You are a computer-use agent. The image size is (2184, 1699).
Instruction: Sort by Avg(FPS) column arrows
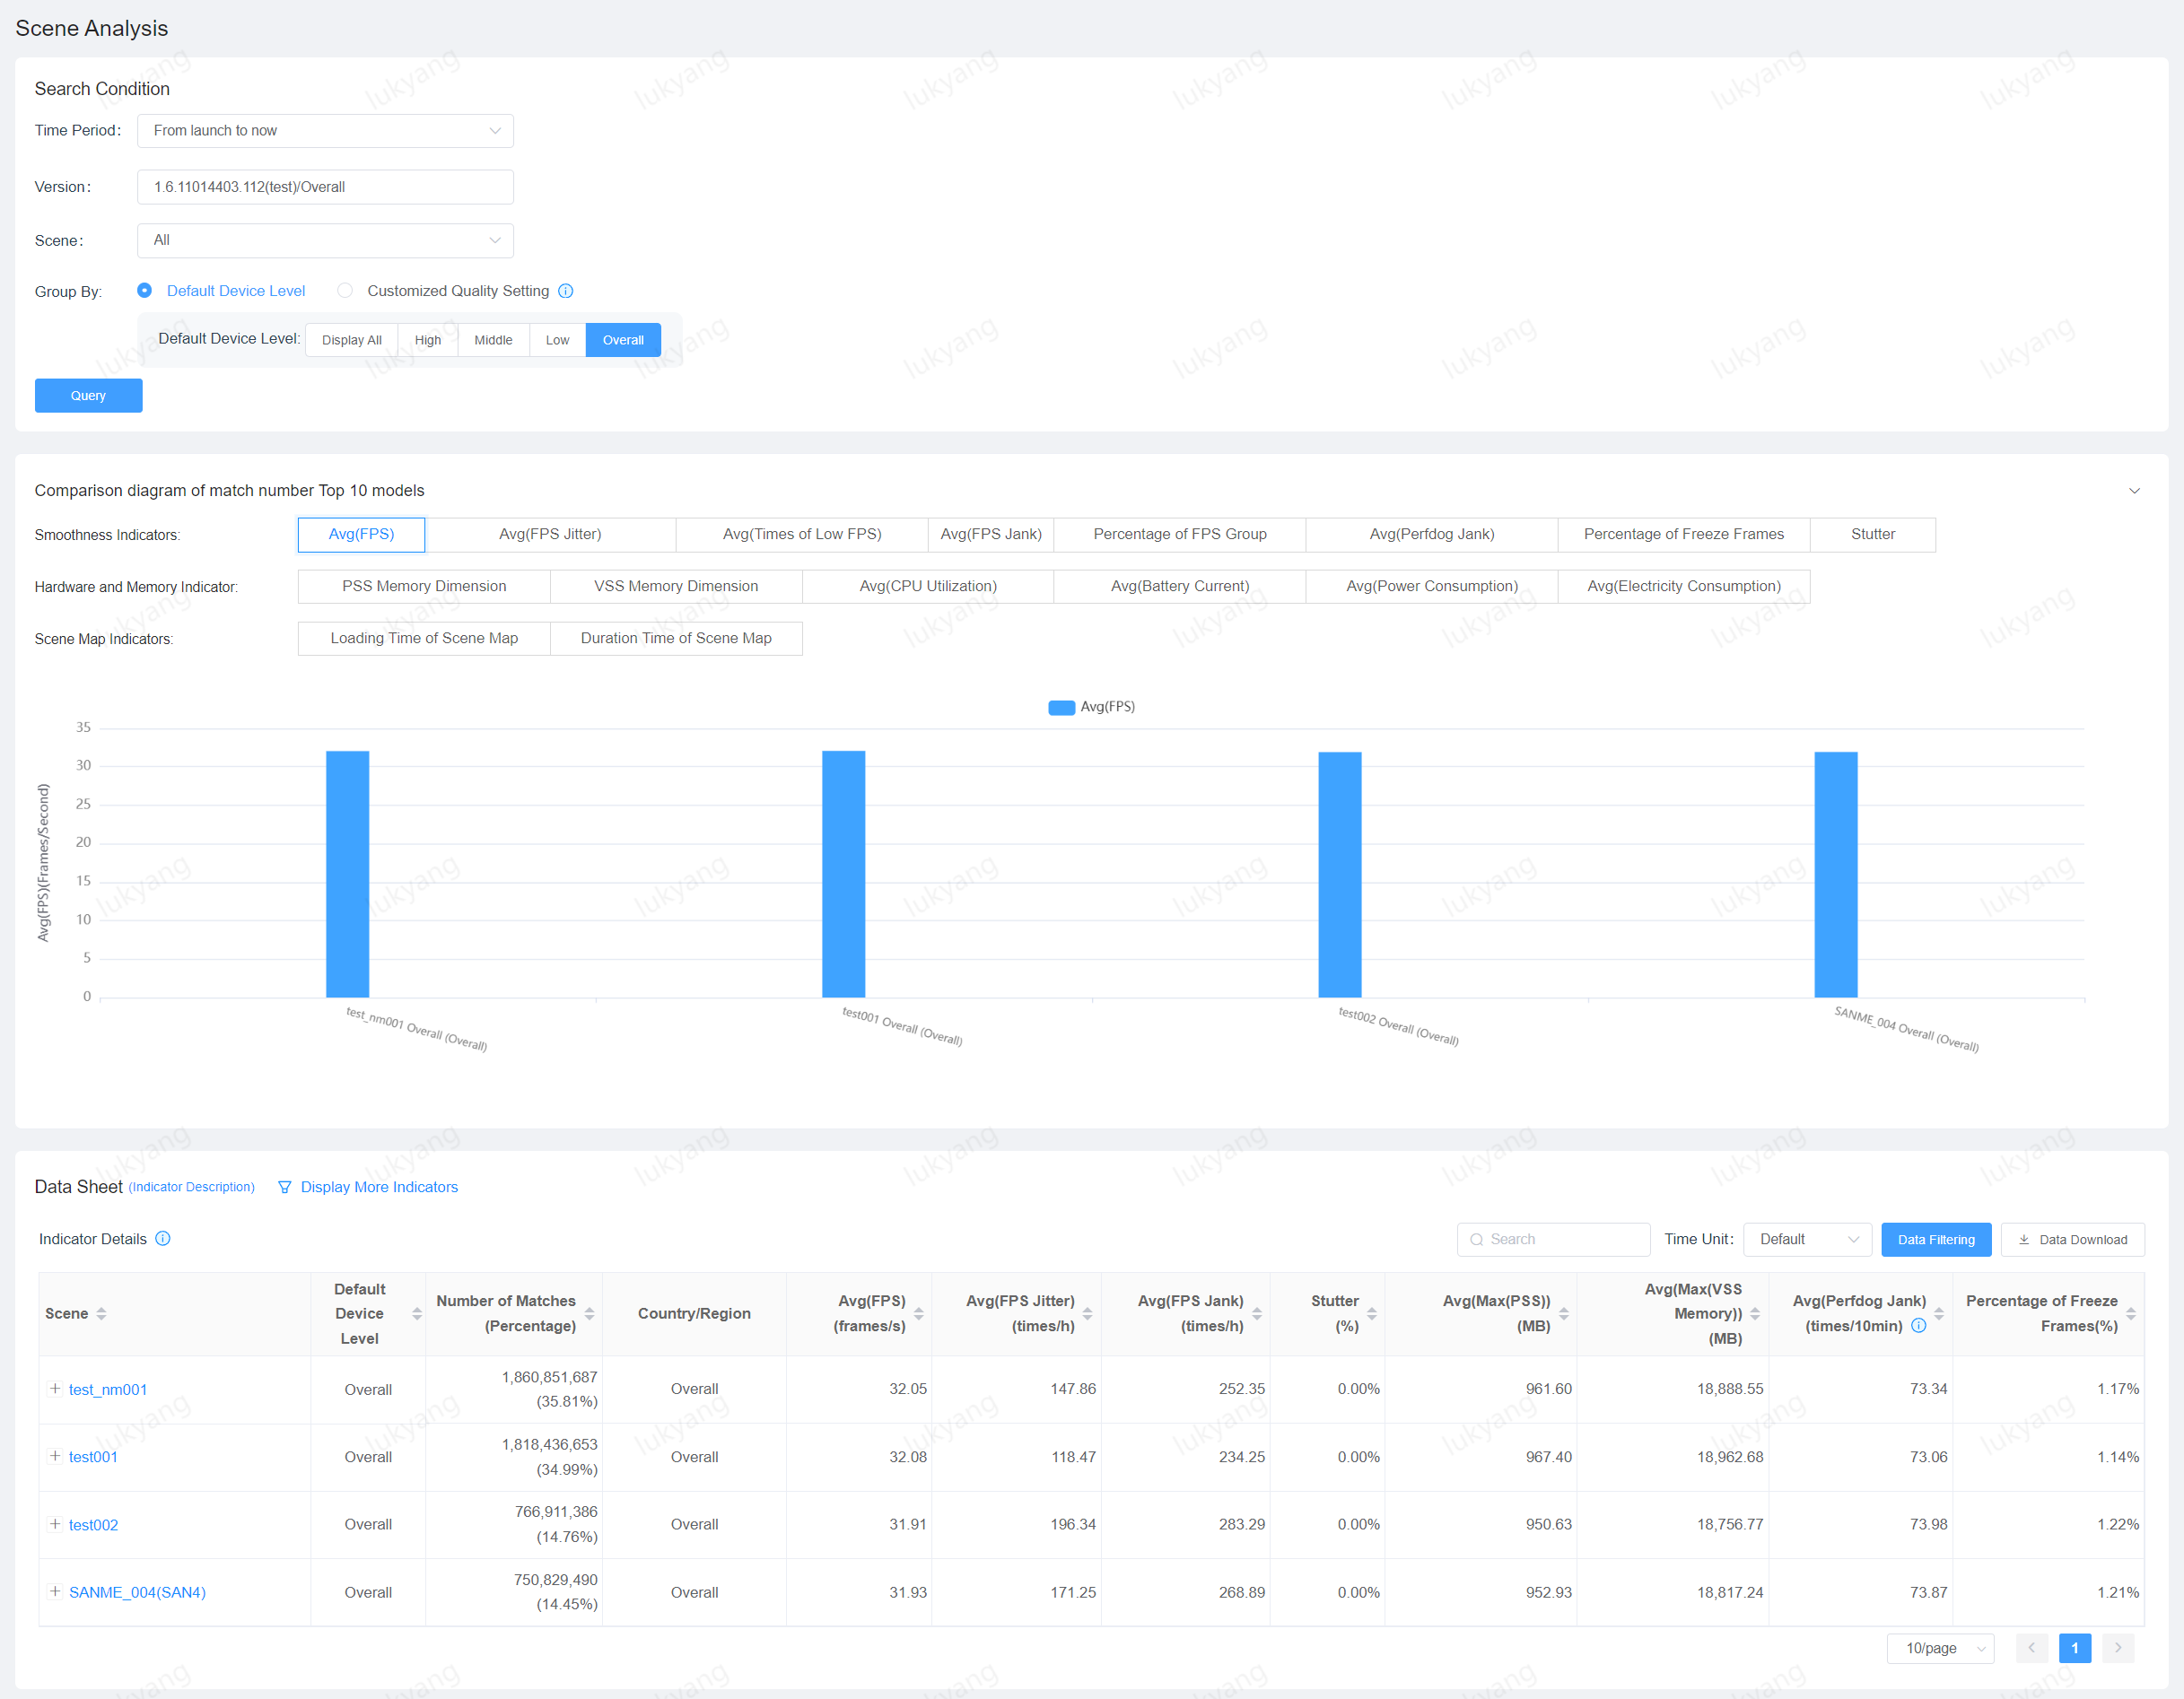click(918, 1314)
